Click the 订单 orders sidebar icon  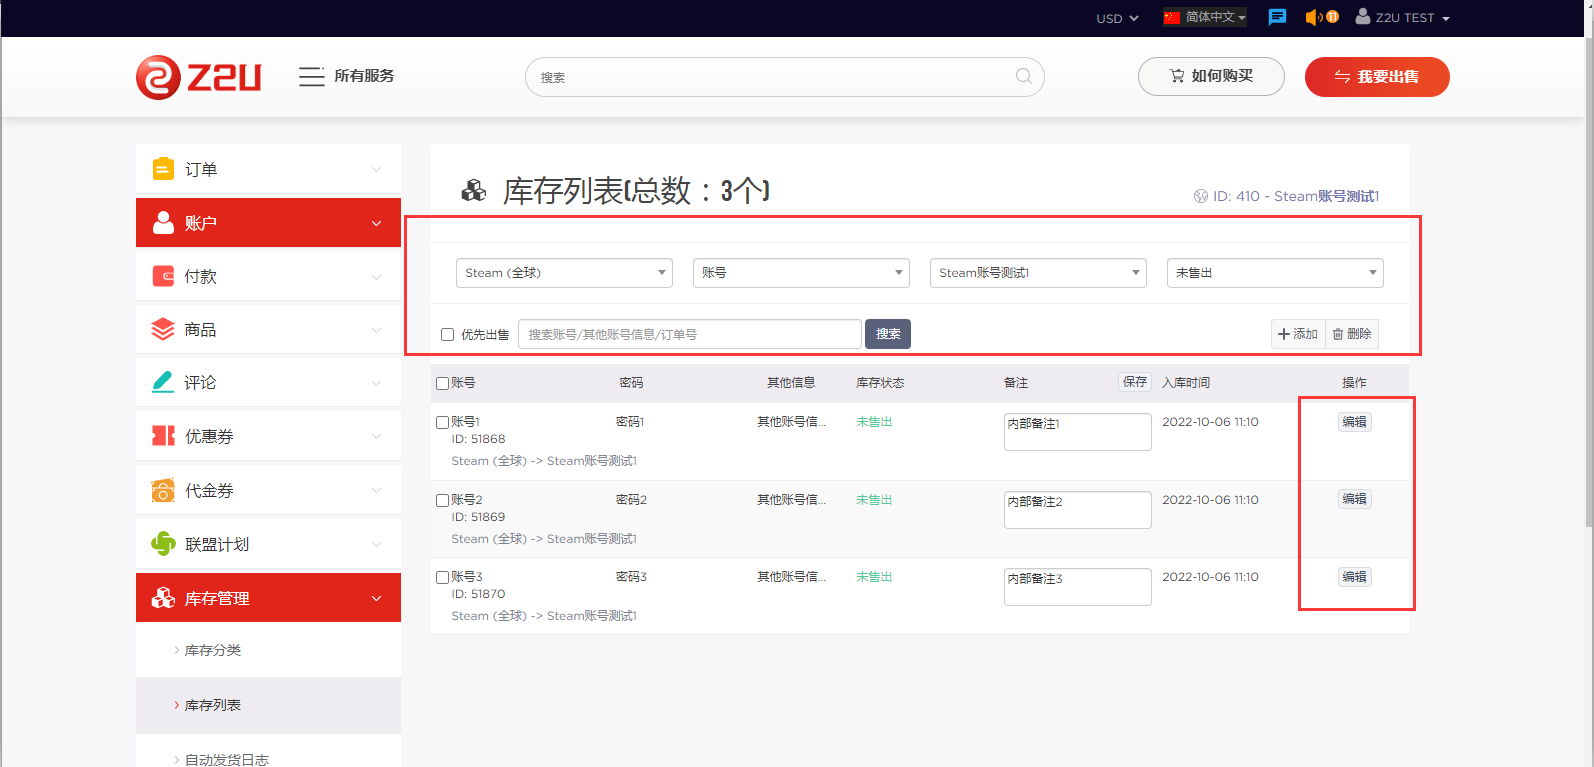point(163,169)
